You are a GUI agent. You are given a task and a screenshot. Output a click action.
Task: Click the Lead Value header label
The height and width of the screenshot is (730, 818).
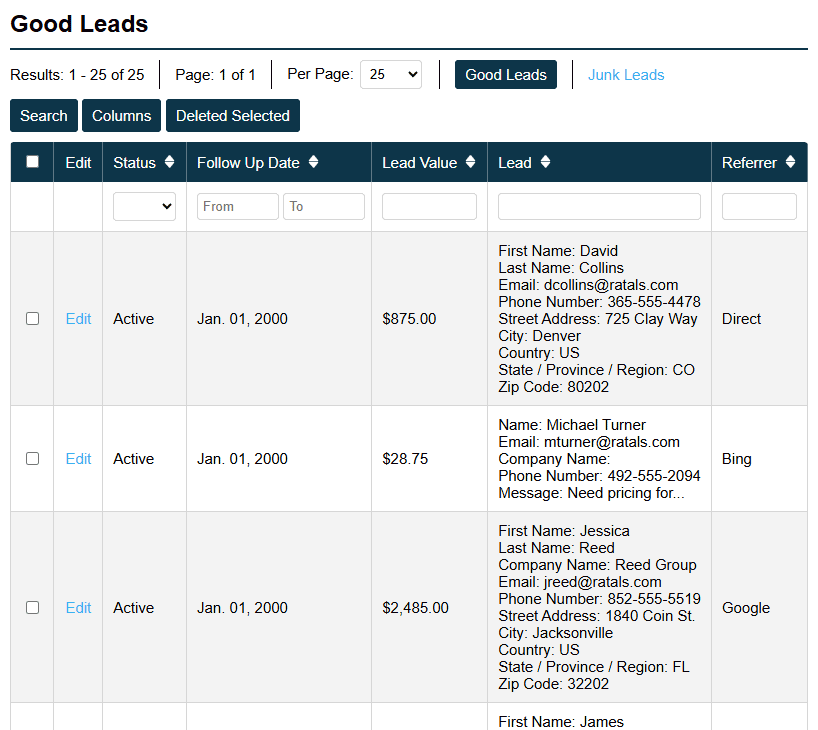click(419, 162)
